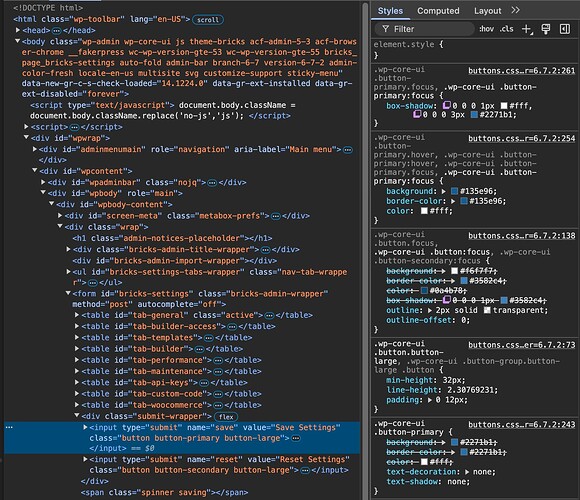The image size is (580, 500).
Task: Expand the wpadminbar div
Action: click(x=43, y=182)
